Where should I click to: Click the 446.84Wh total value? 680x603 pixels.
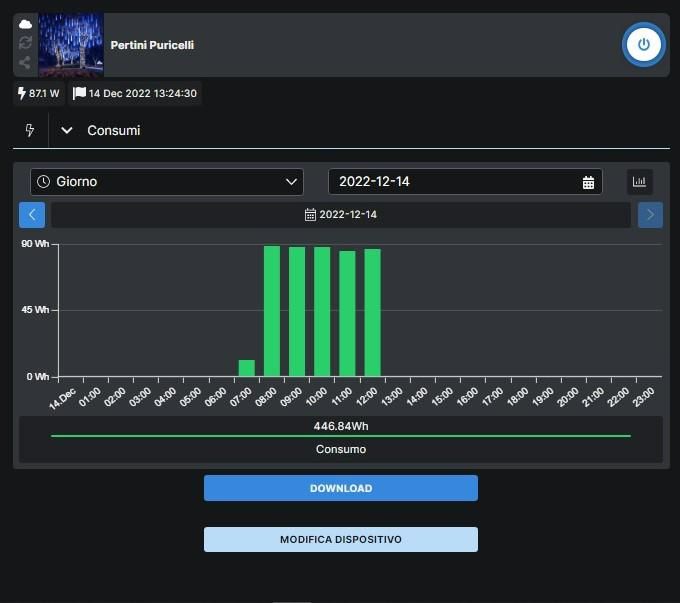click(341, 426)
